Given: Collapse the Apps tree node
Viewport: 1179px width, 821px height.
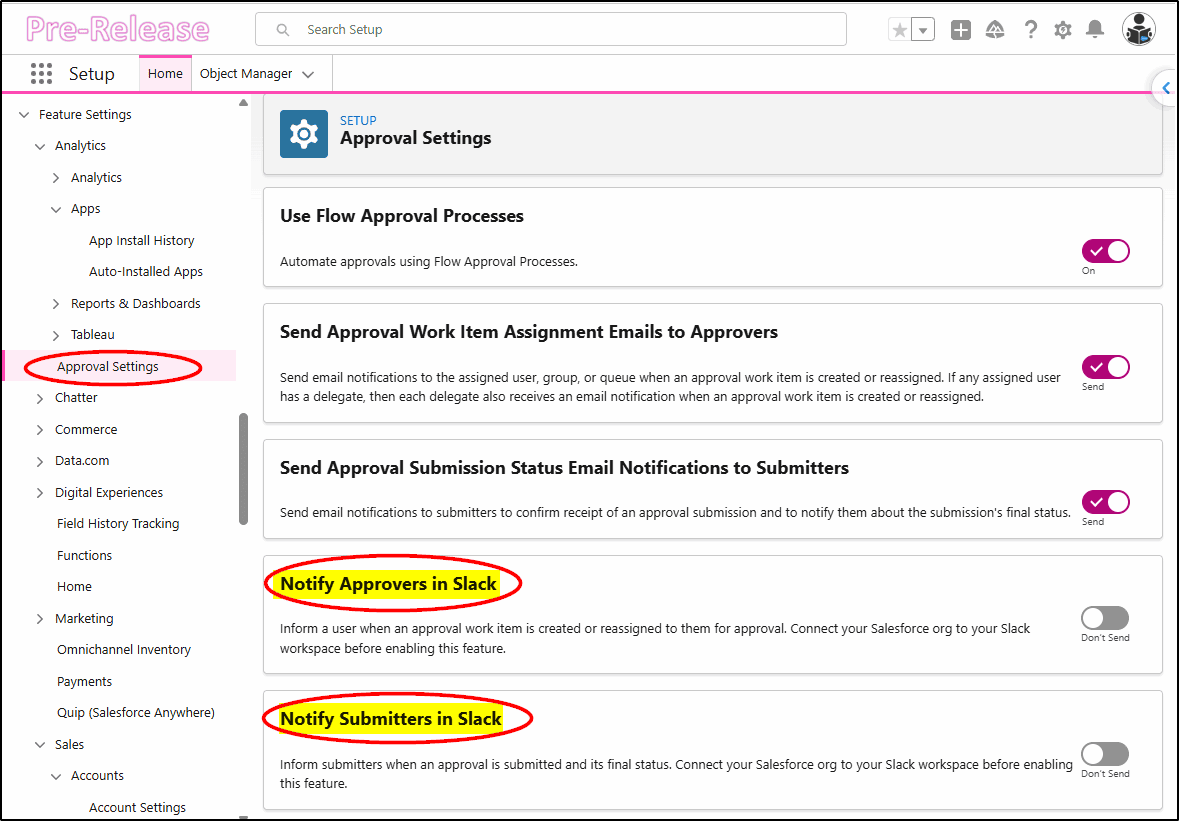Looking at the screenshot, I should click(x=56, y=209).
